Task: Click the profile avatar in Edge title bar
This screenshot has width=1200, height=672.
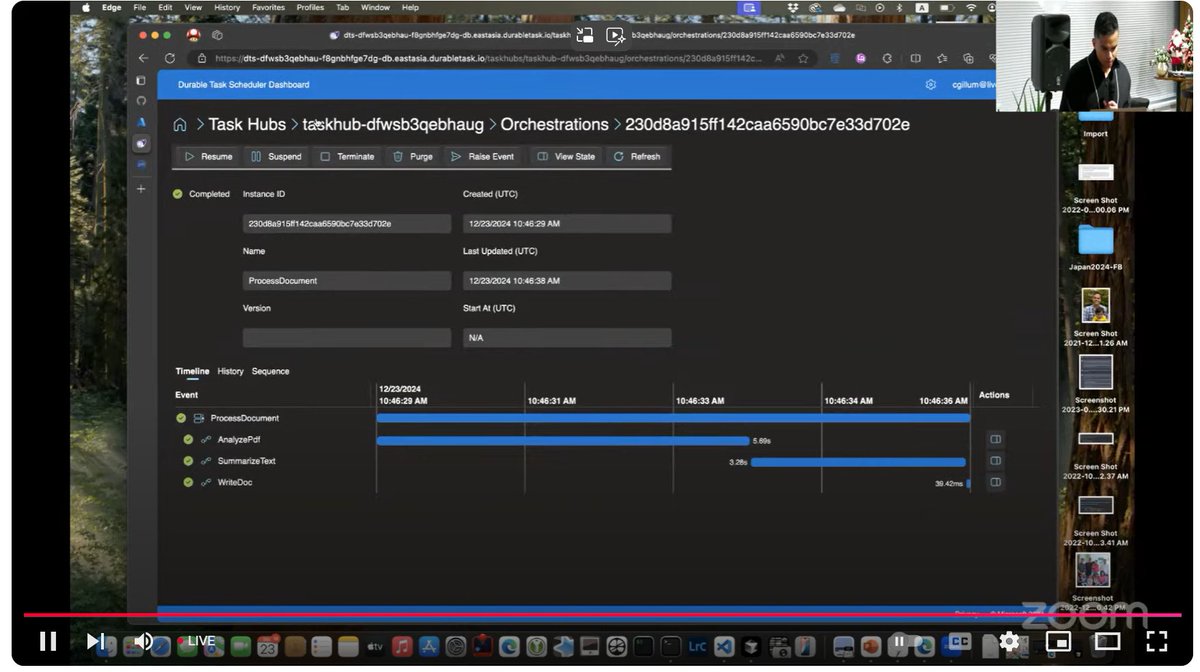Action: (x=193, y=34)
